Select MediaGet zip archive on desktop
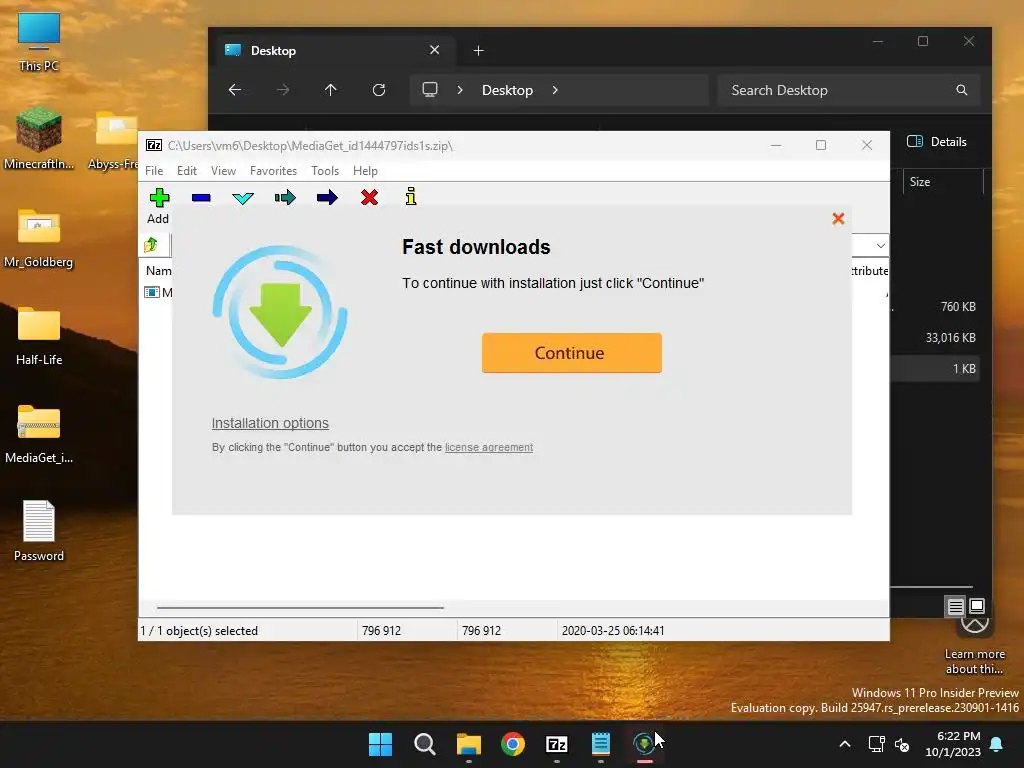Viewport: 1024px width, 768px height. point(39,433)
